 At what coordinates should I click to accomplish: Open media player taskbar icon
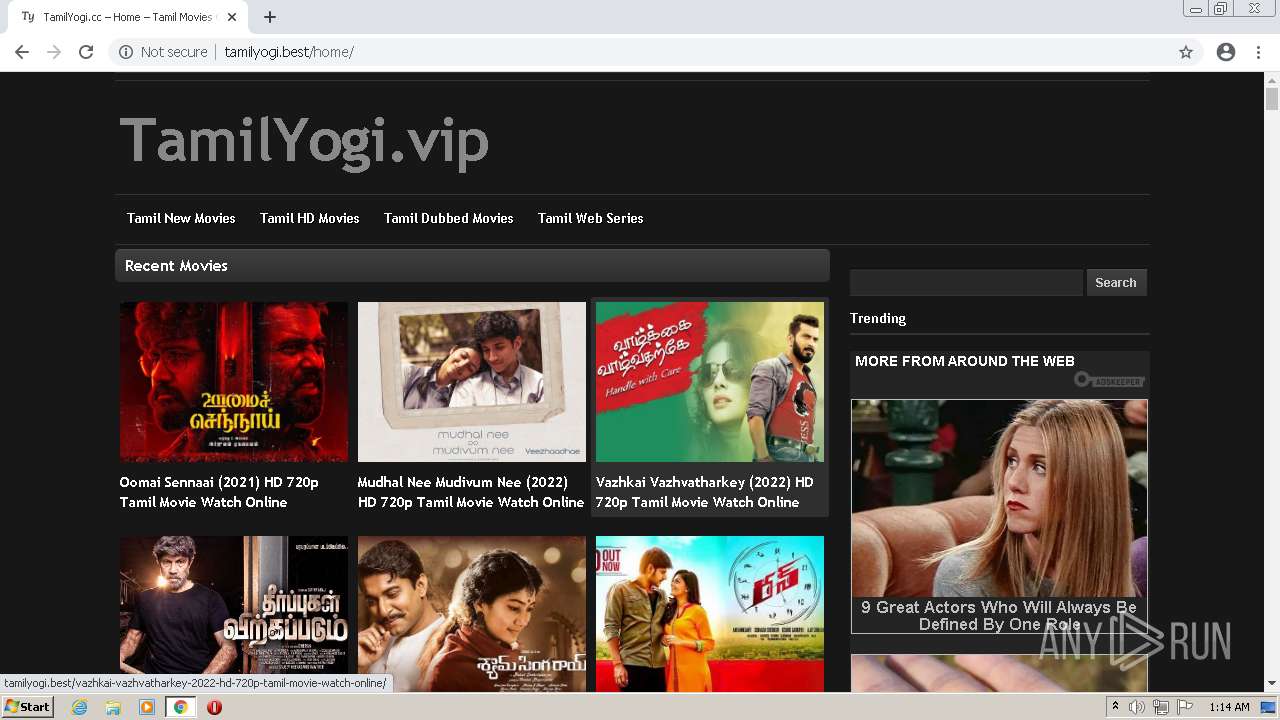click(147, 707)
